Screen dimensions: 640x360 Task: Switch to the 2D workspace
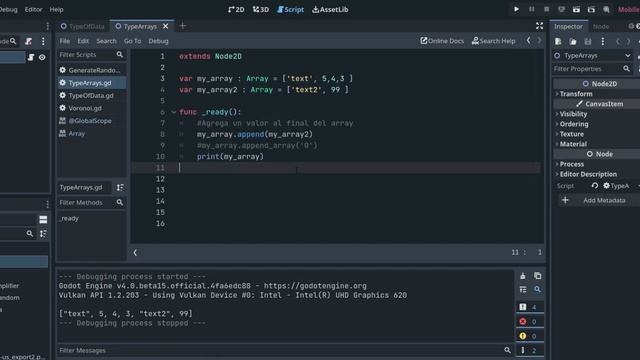pyautogui.click(x=236, y=9)
